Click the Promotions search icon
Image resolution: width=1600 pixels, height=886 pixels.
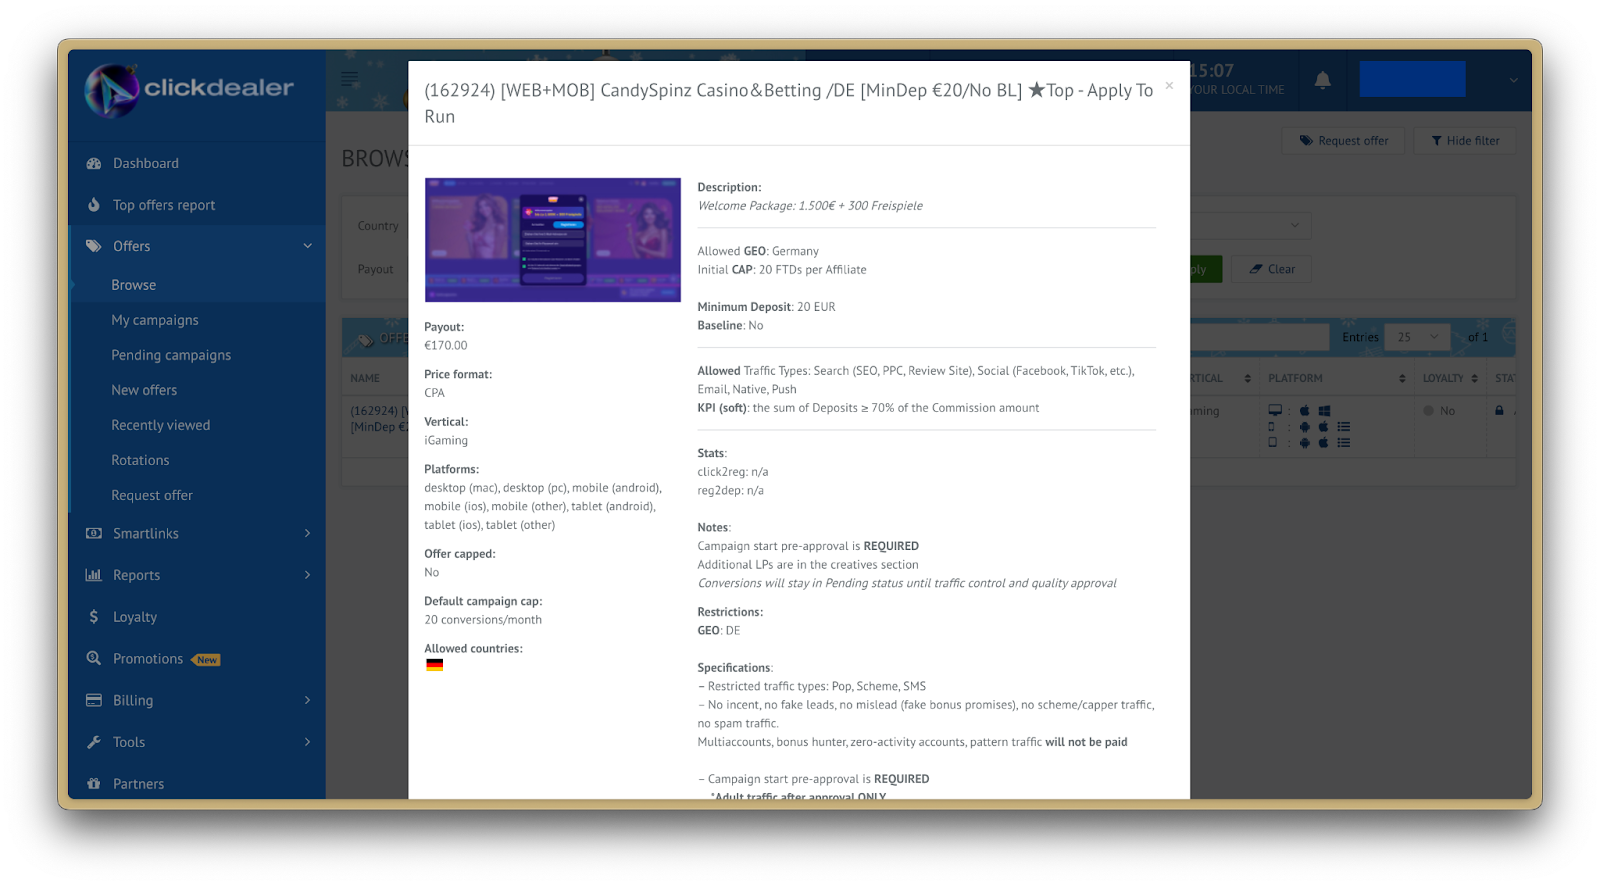point(94,658)
